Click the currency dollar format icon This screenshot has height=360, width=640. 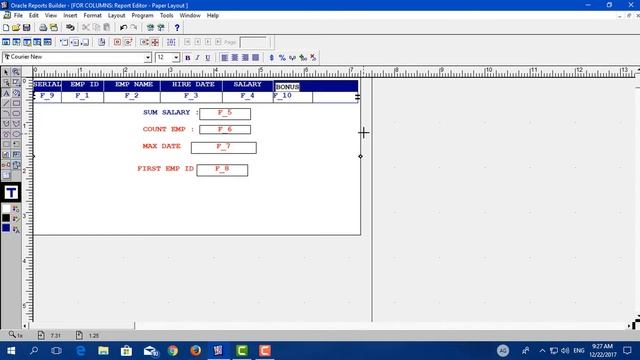coord(271,58)
